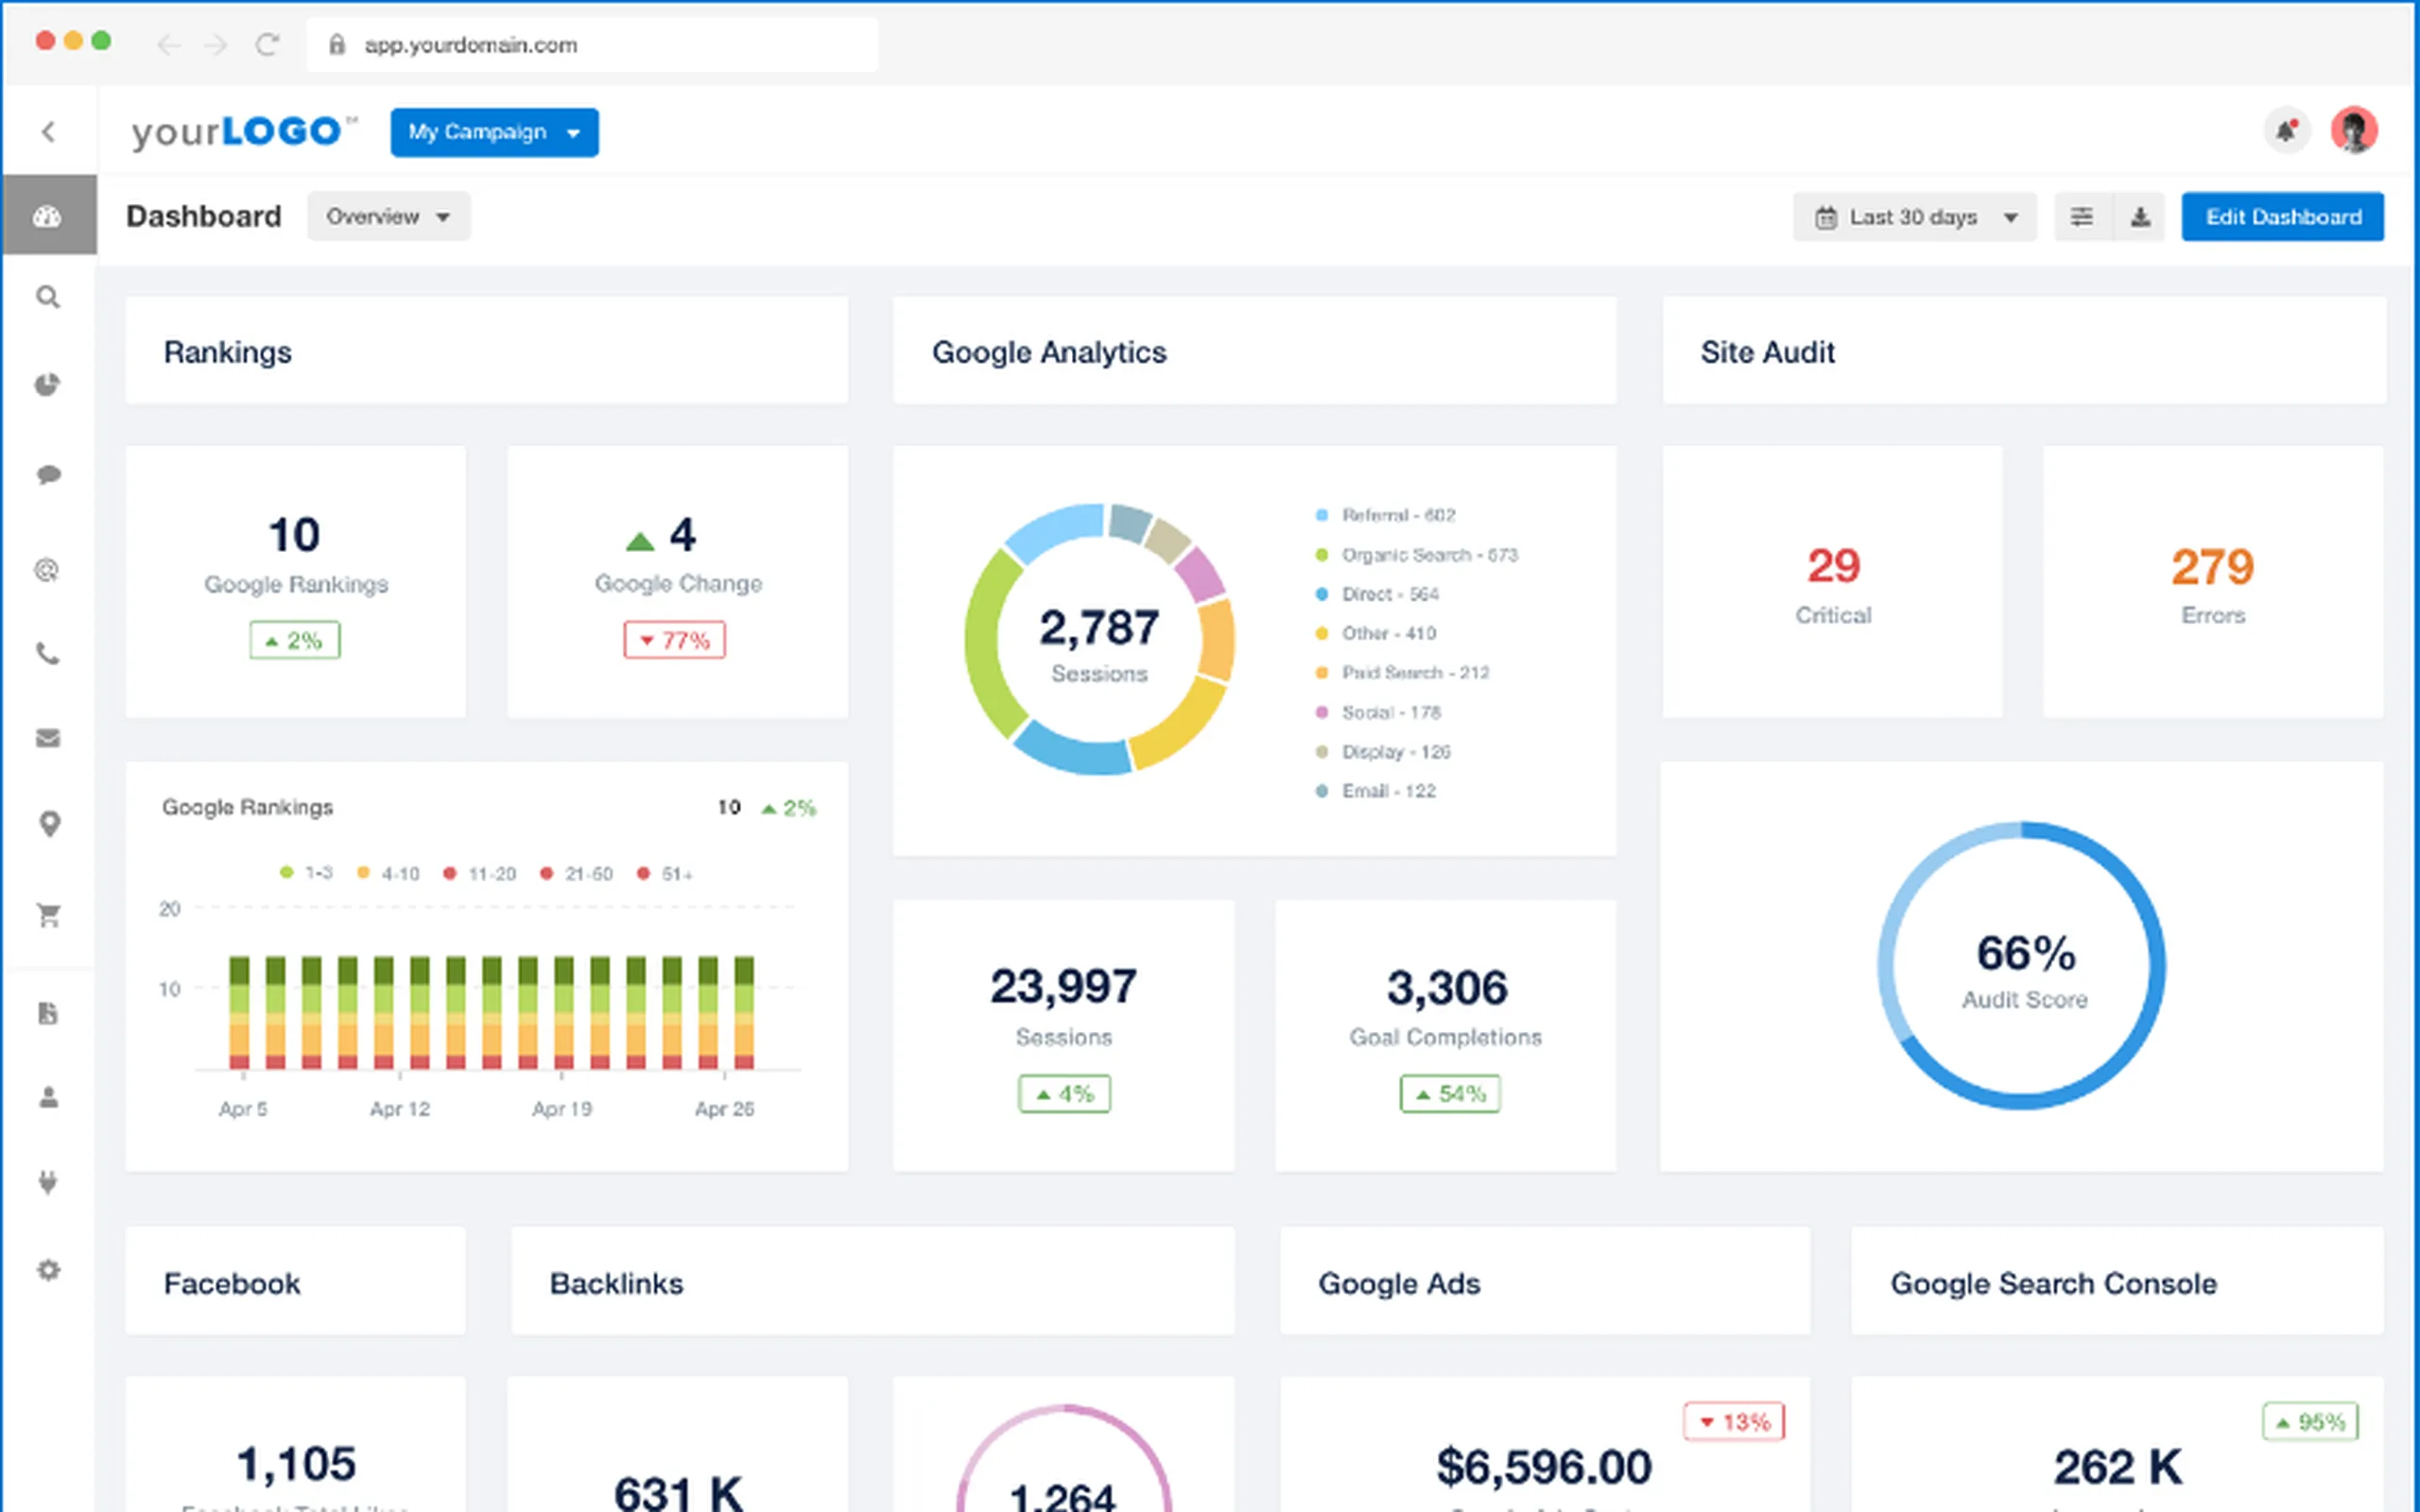Open the dashboard filter settings icon
Image resolution: width=2420 pixels, height=1512 pixels.
[x=2082, y=217]
